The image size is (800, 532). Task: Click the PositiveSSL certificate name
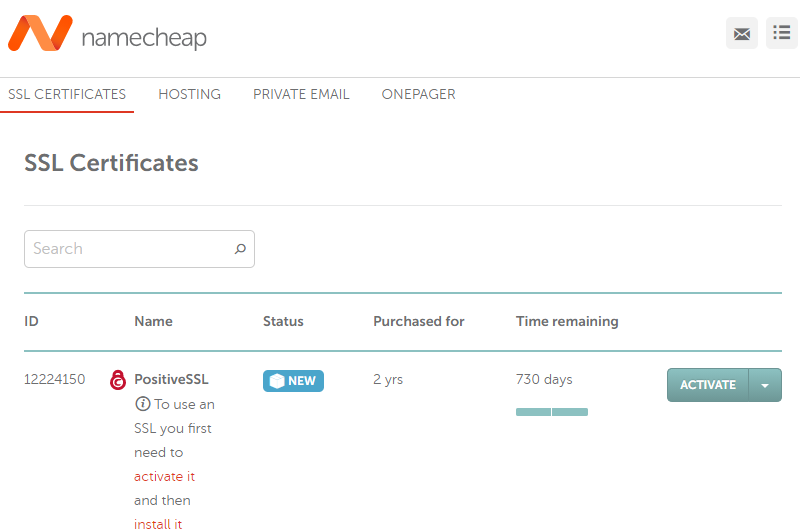[x=171, y=380]
